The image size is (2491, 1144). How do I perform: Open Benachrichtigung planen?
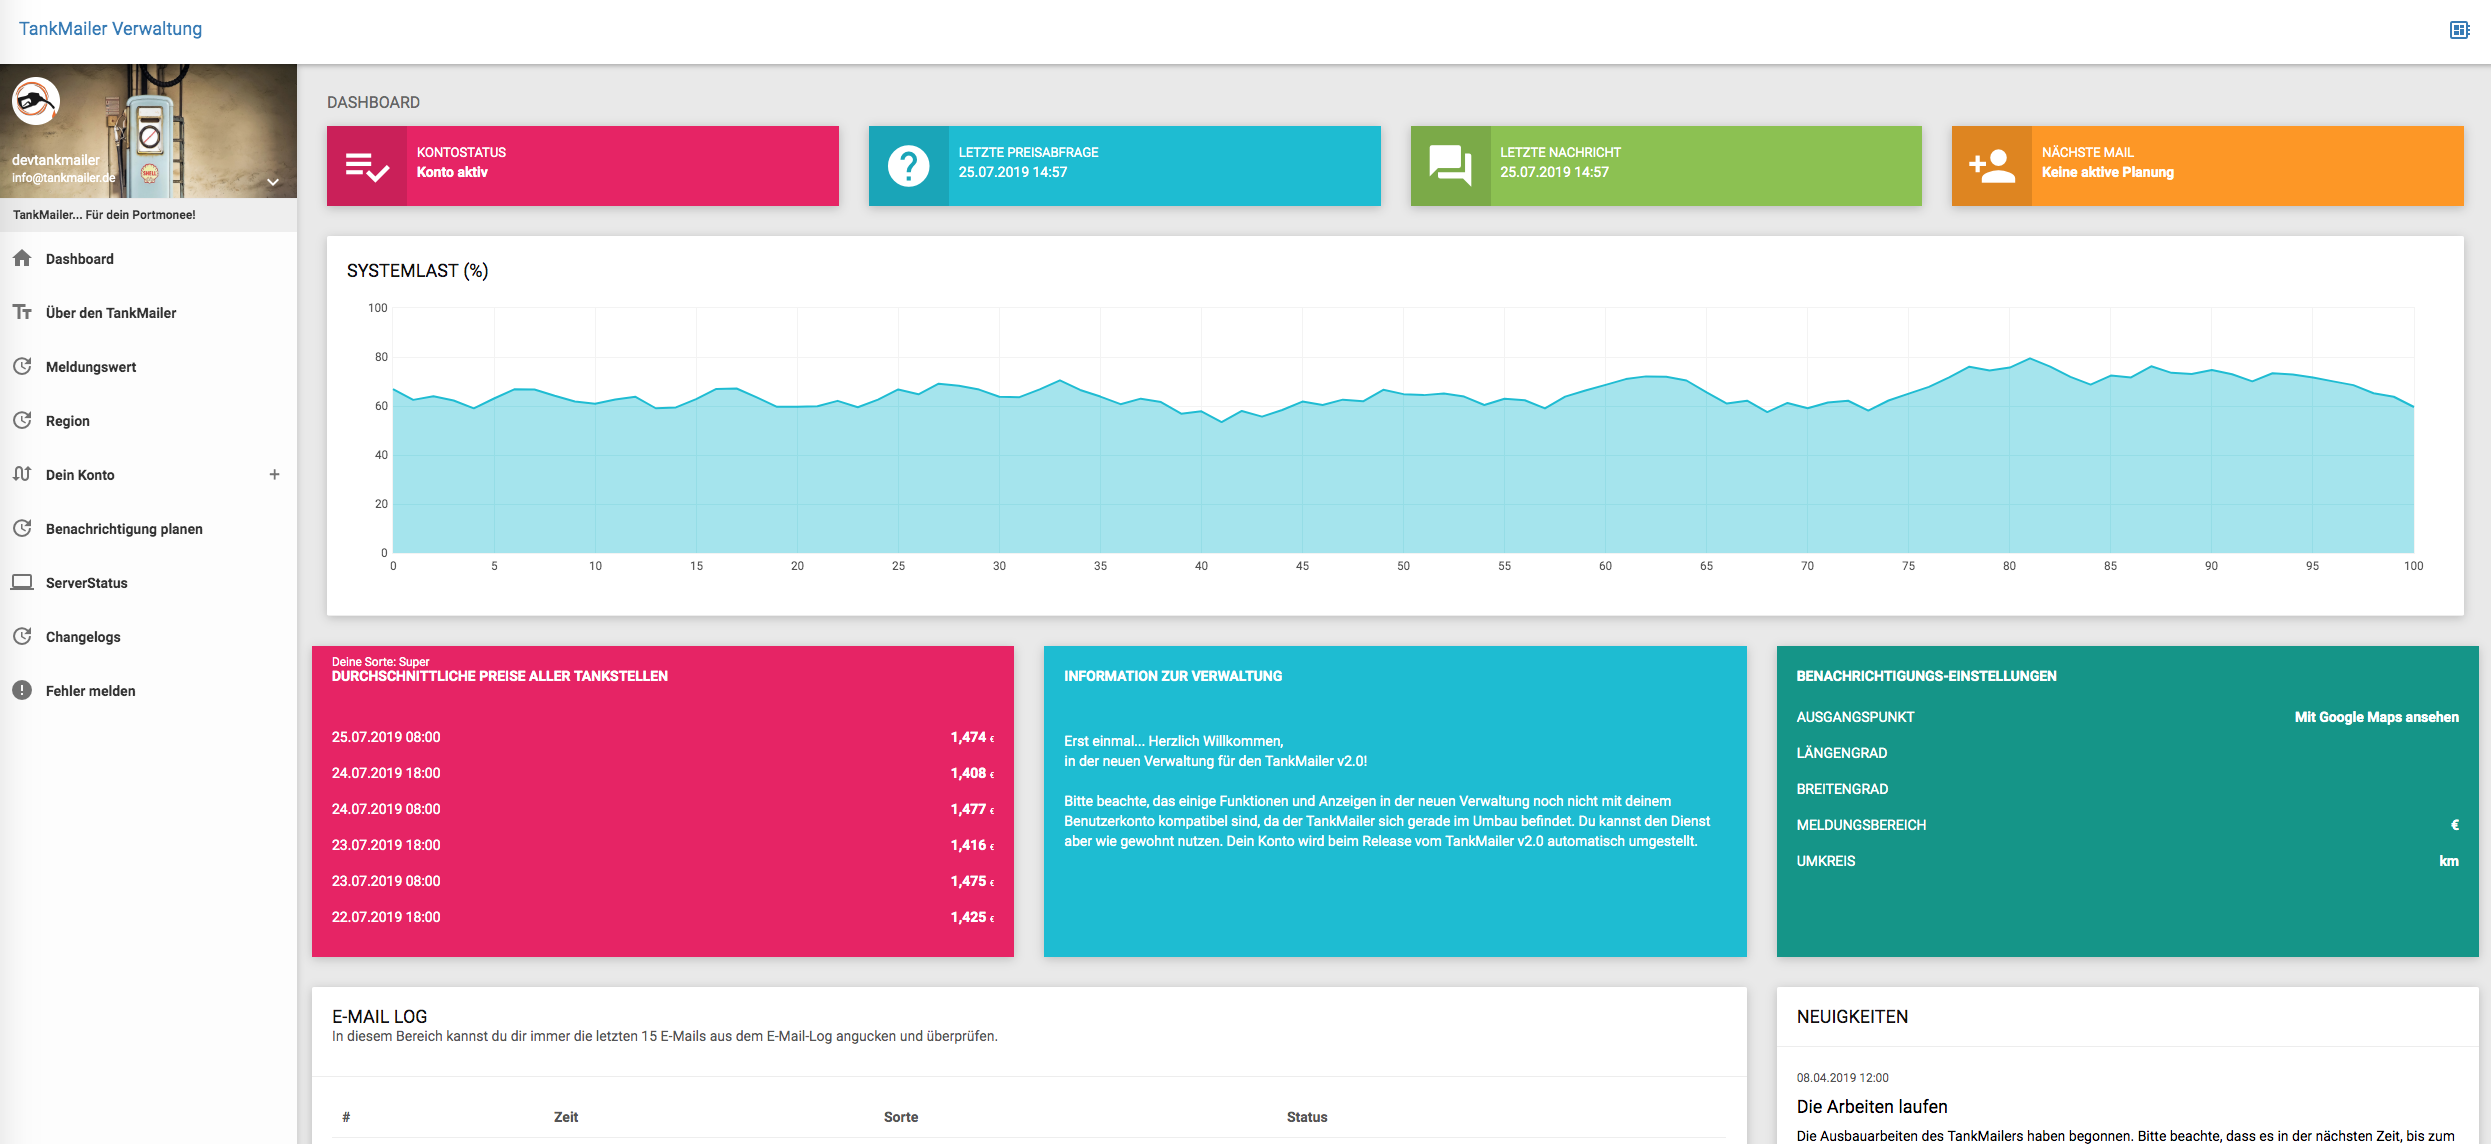[x=148, y=529]
